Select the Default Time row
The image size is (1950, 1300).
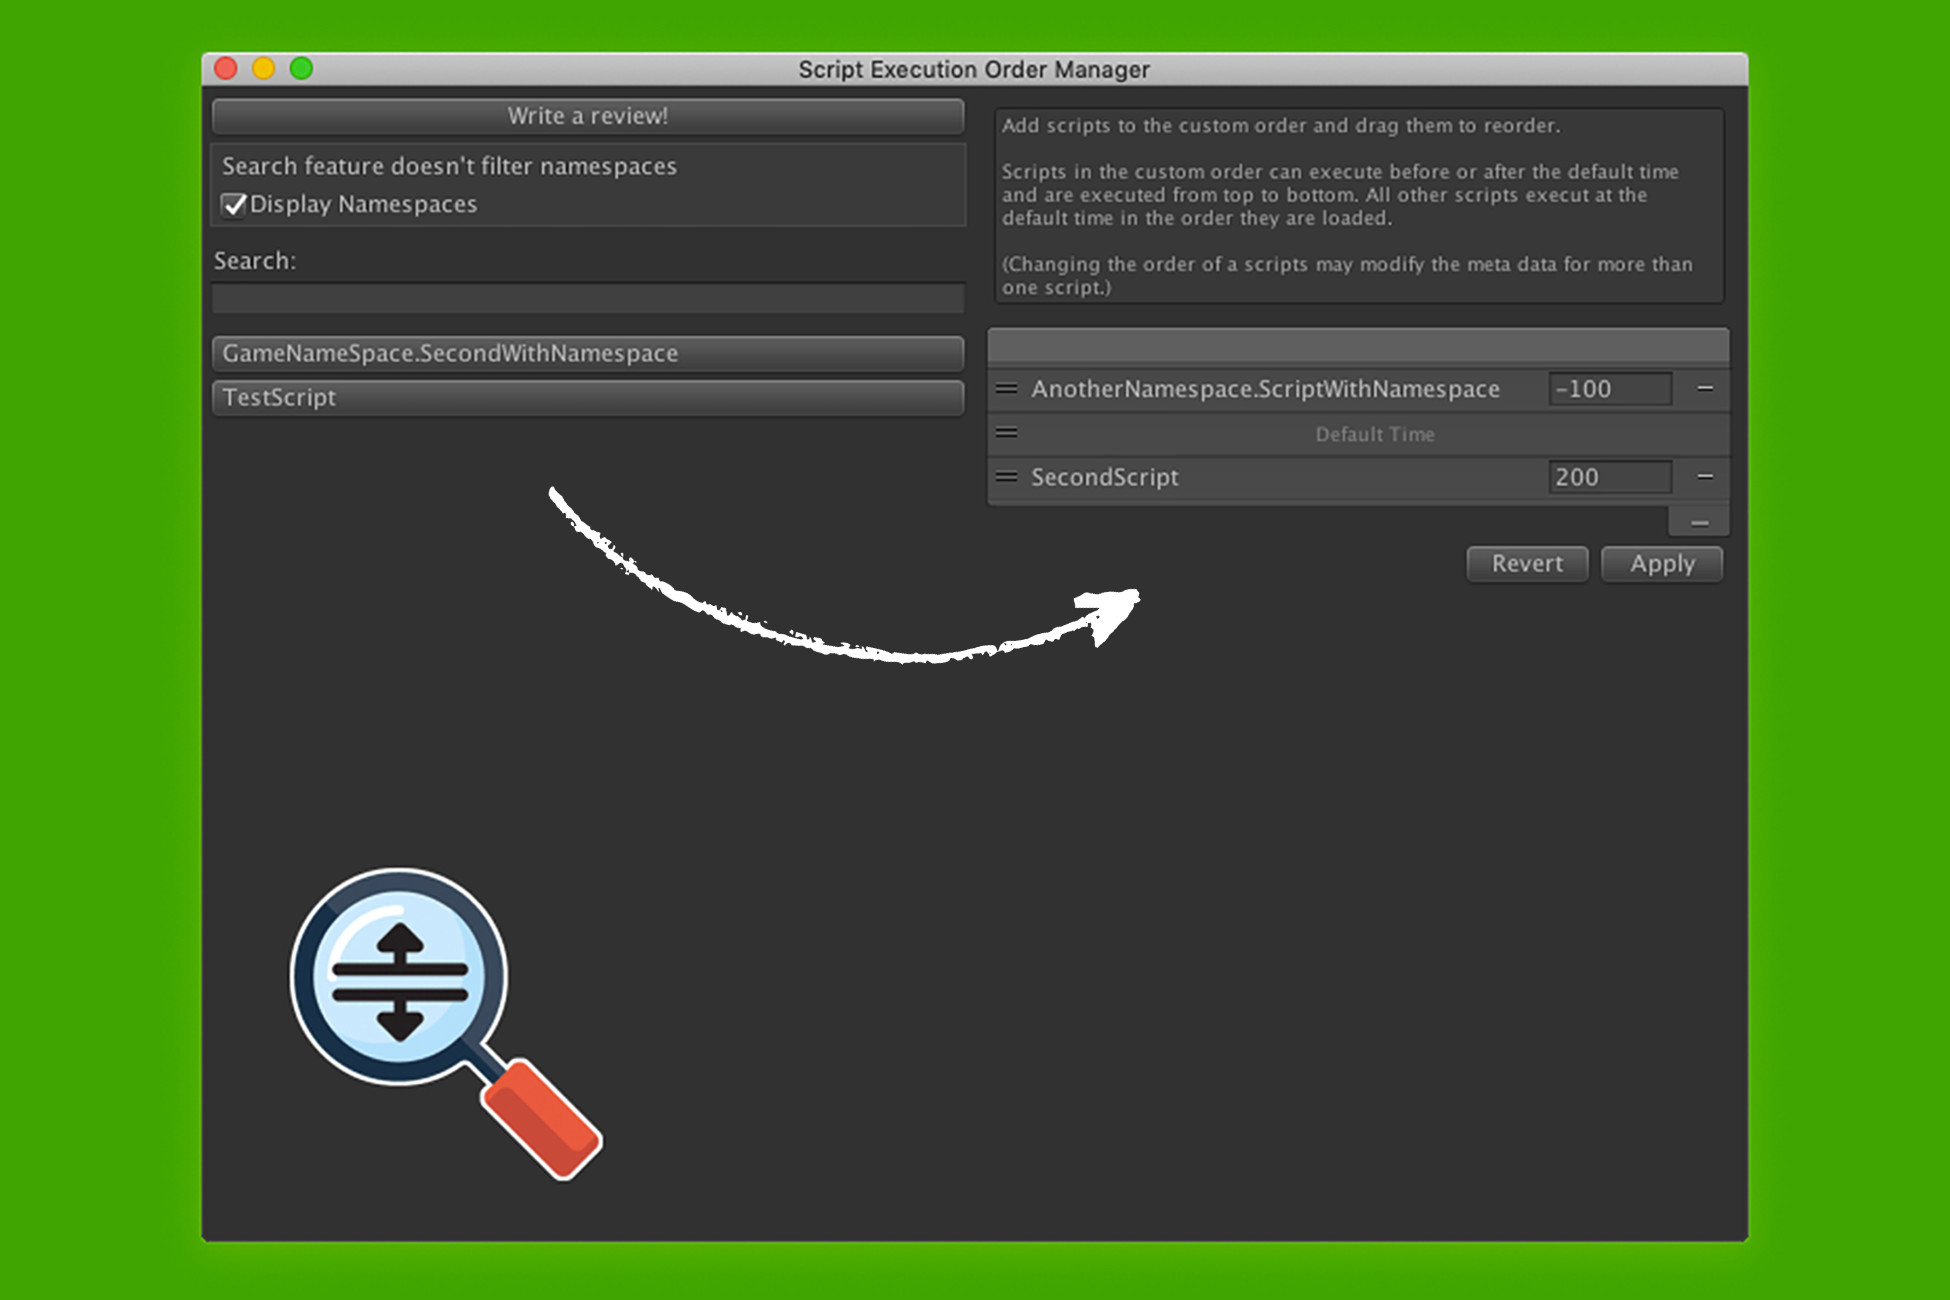pyautogui.click(x=1375, y=433)
